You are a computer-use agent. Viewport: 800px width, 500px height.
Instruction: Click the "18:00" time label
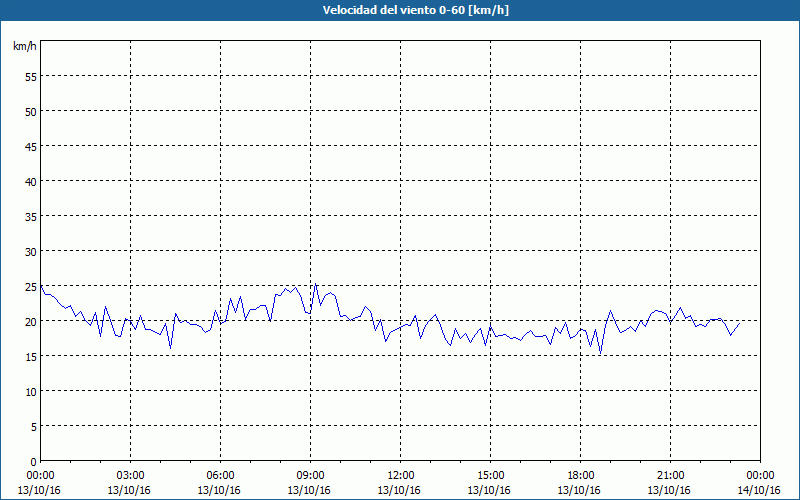pos(581,476)
